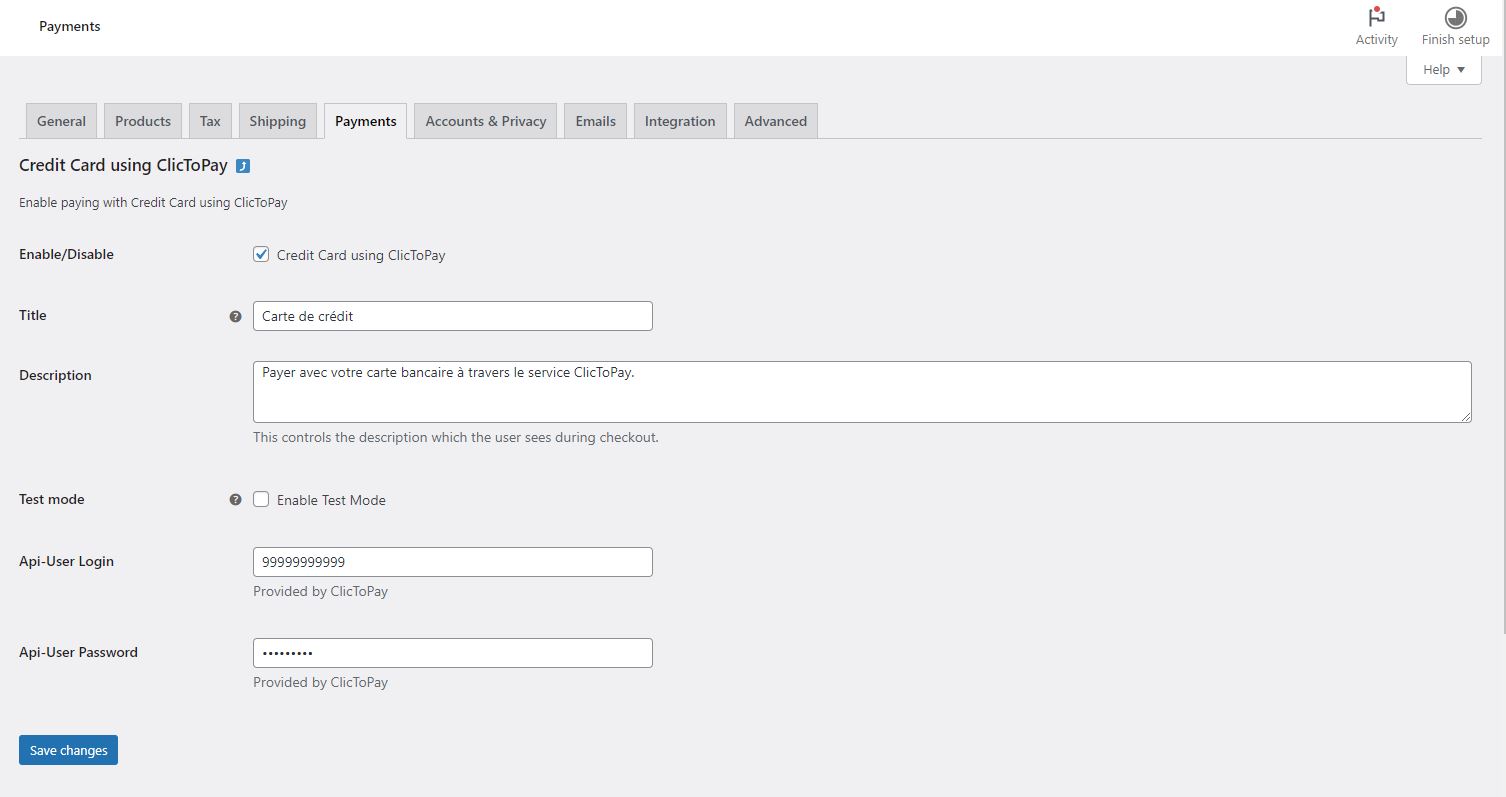Image resolution: width=1506 pixels, height=797 pixels.
Task: Open the Integration tab
Action: pyautogui.click(x=679, y=121)
